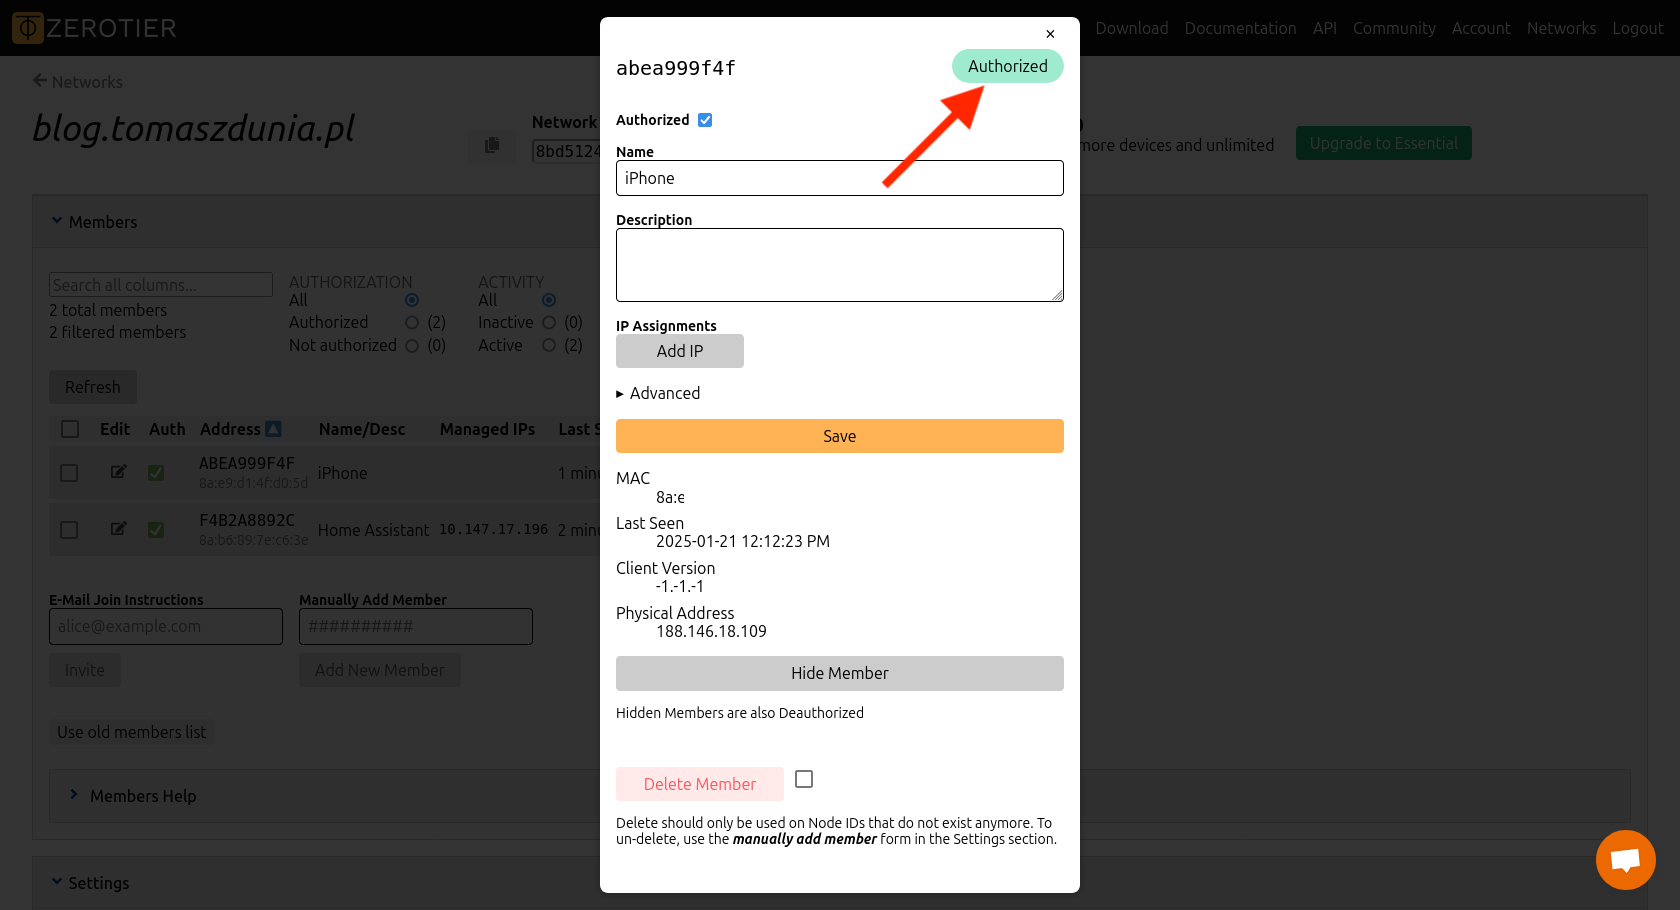Click edit icon for Home Assistant member

click(118, 529)
